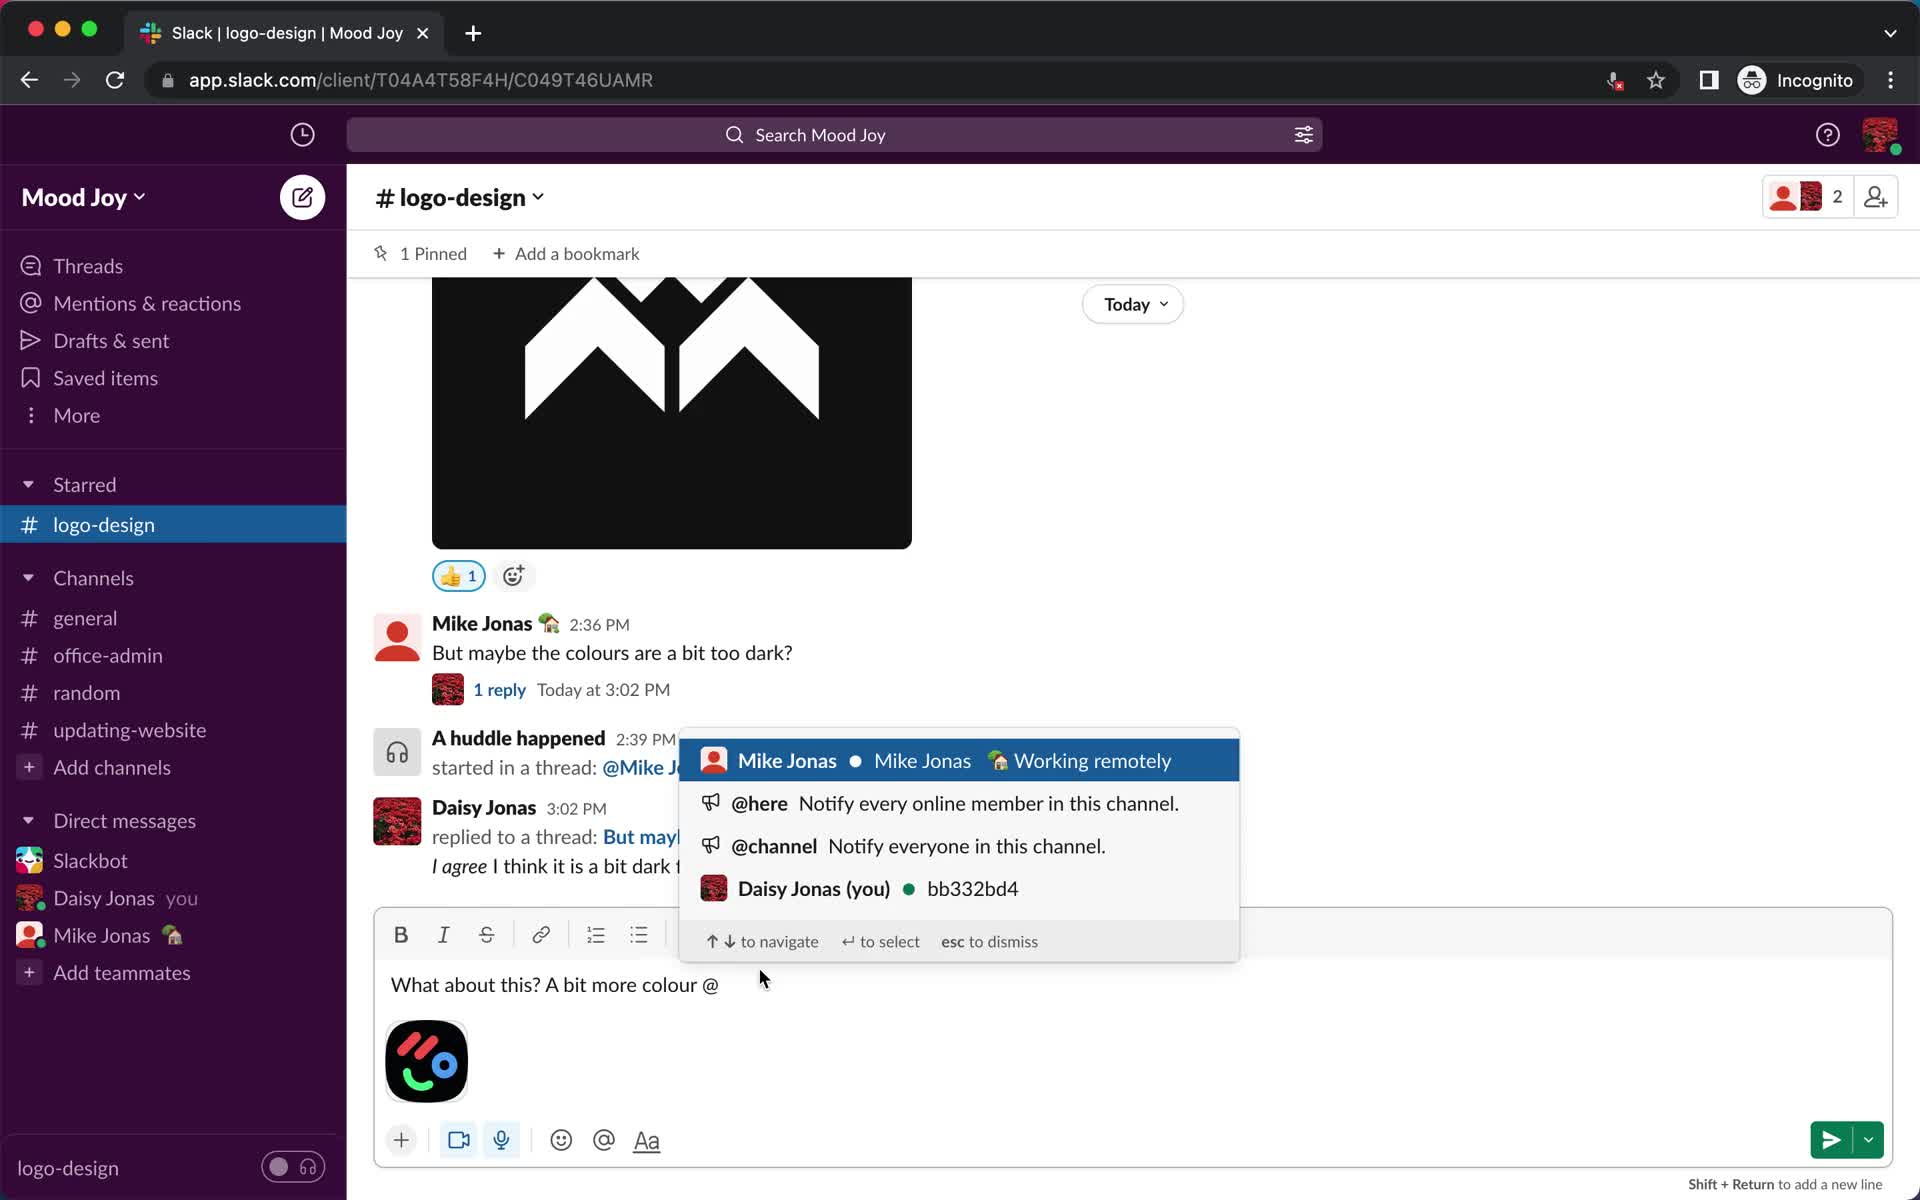The width and height of the screenshot is (1920, 1200).
Task: Record an audio clip
Action: point(502,1140)
